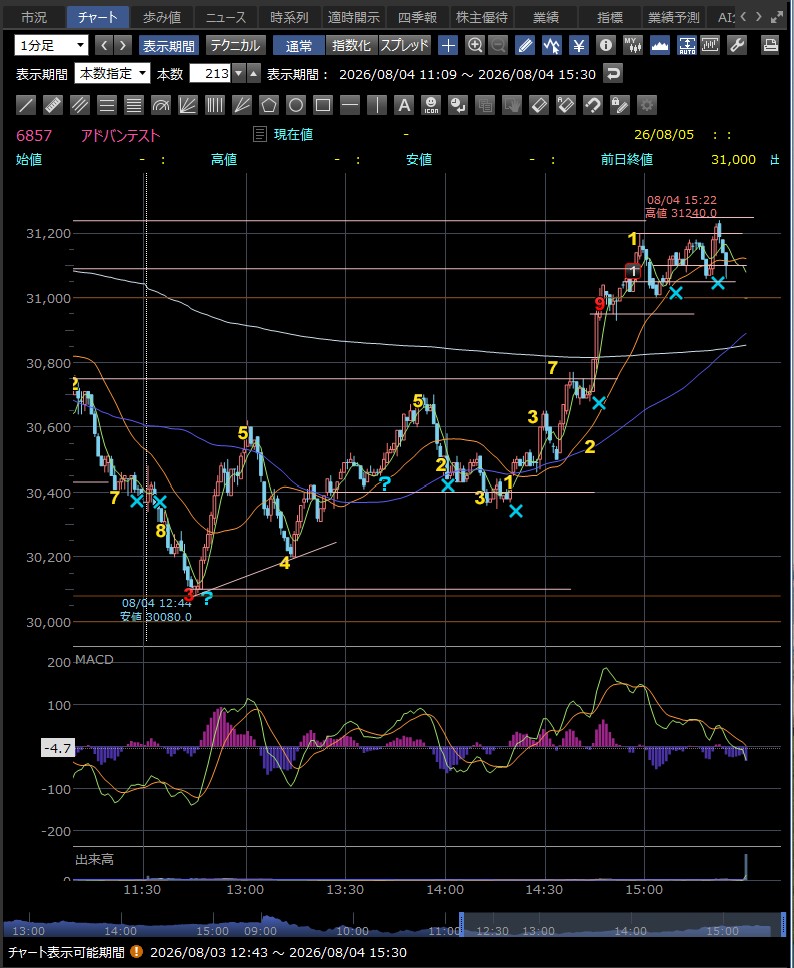Select the trend line drawing tool
Viewport: 794px width, 968px height.
(x=26, y=105)
